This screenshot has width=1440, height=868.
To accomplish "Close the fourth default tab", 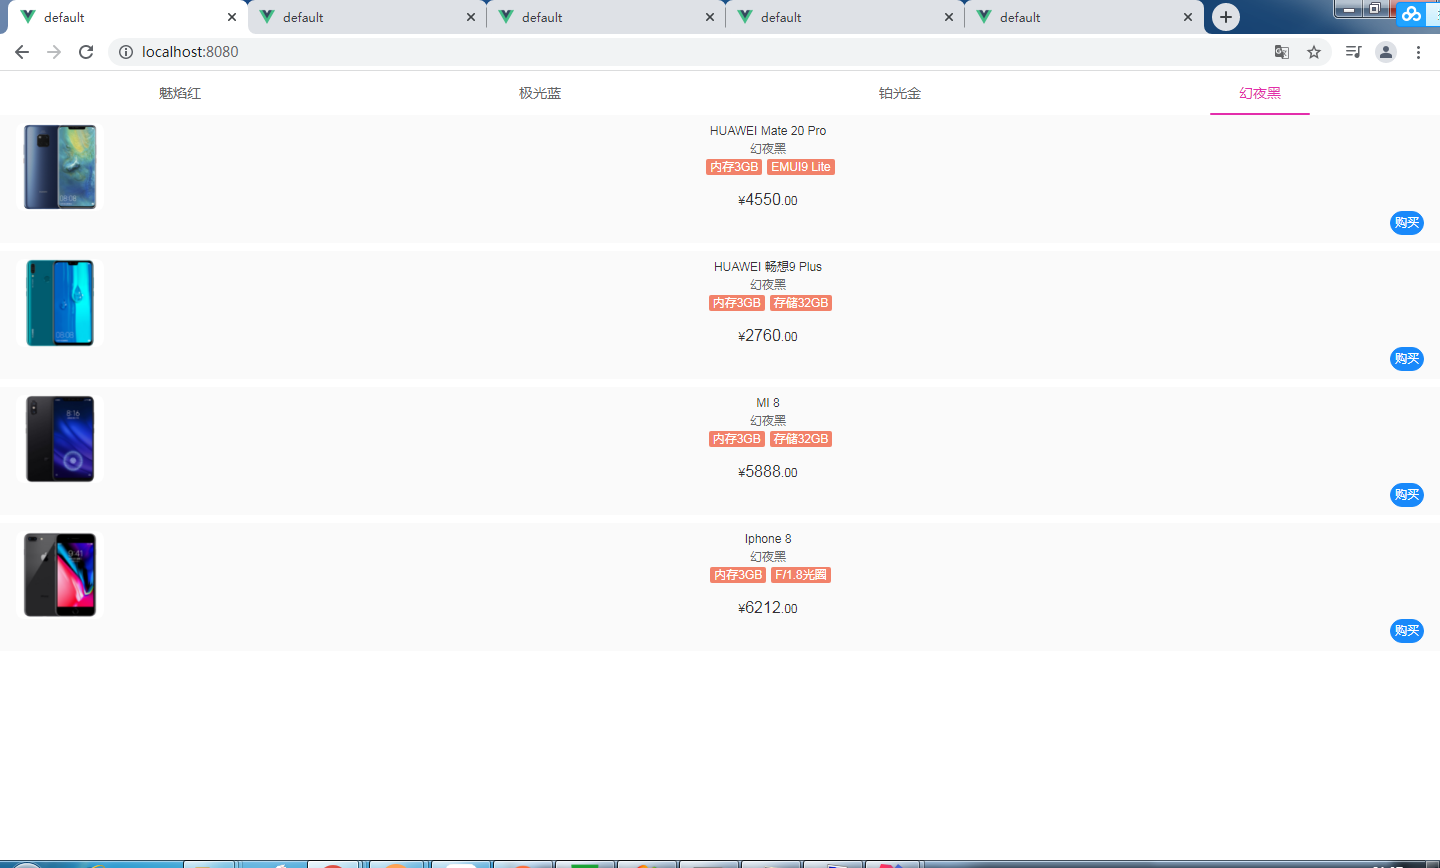I will coord(949,17).
